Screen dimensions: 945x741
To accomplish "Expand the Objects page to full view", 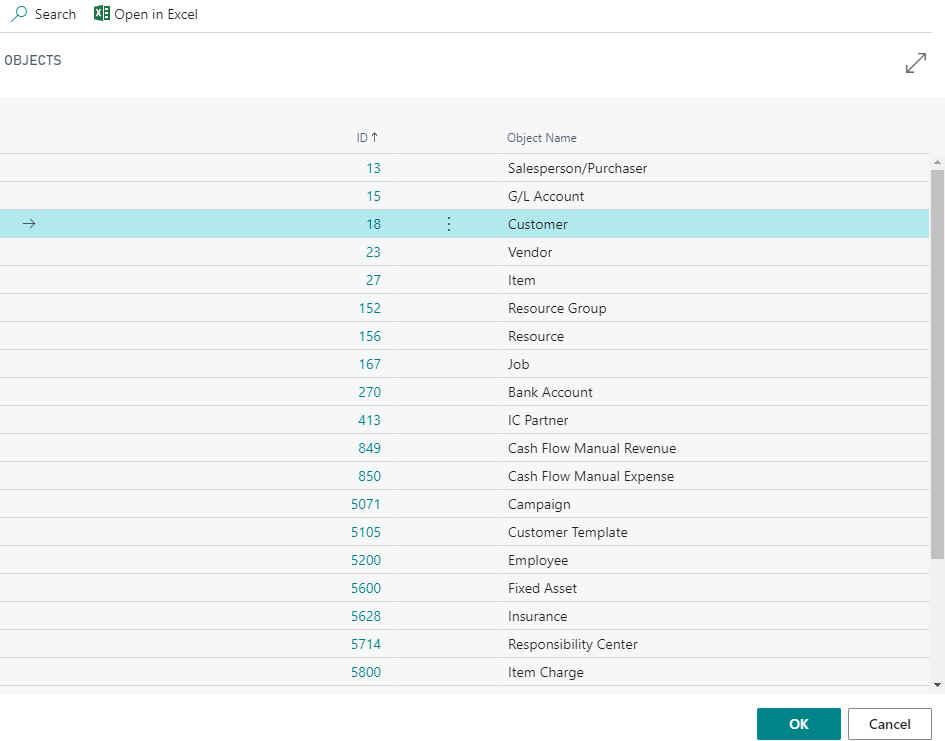I will click(x=915, y=64).
